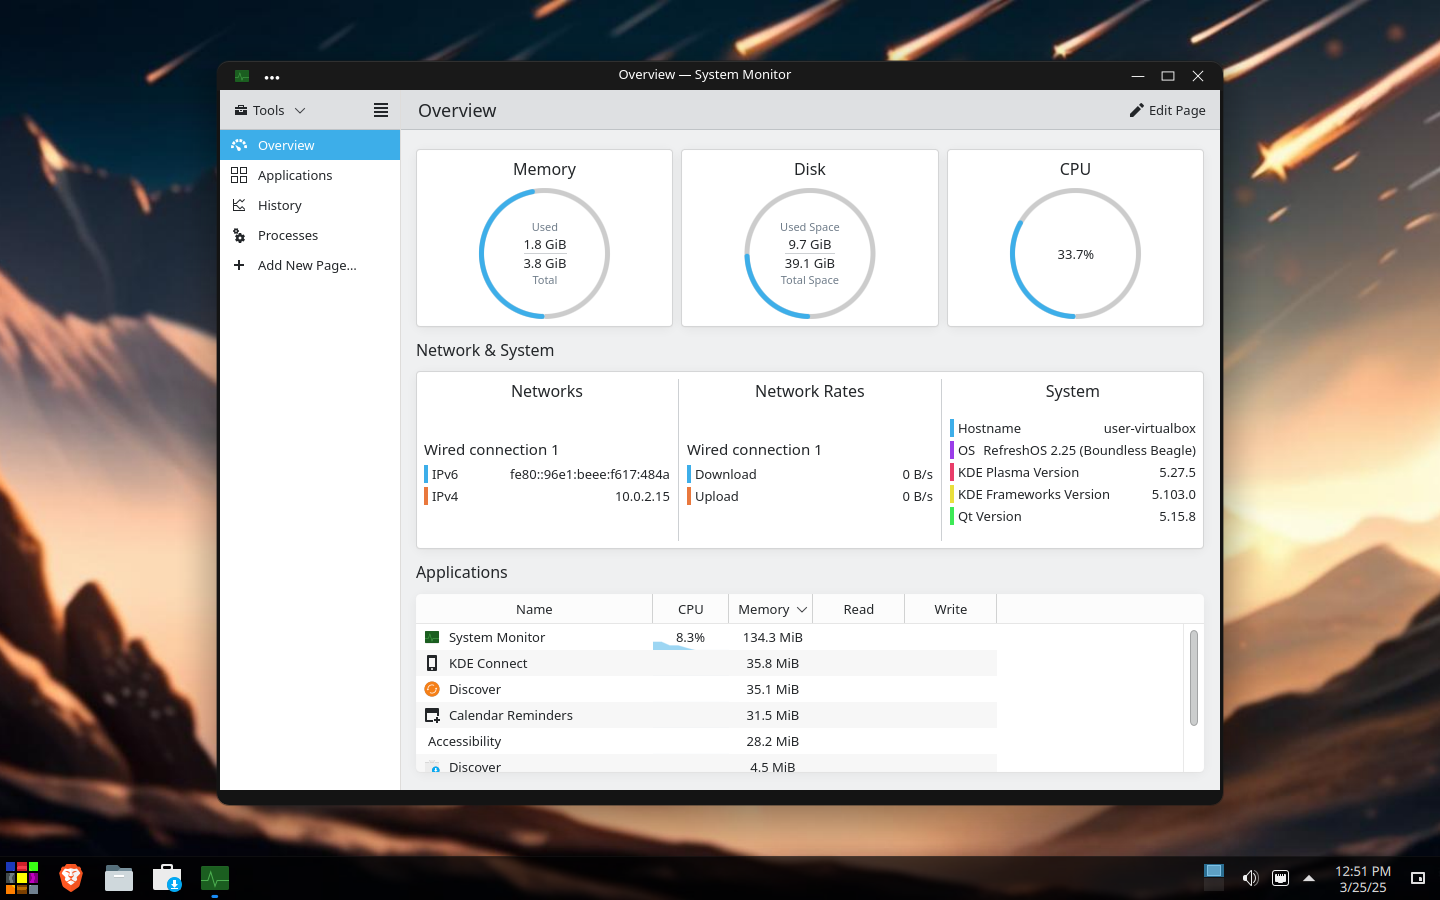Select the Accessibility row in Applications table

point(706,741)
